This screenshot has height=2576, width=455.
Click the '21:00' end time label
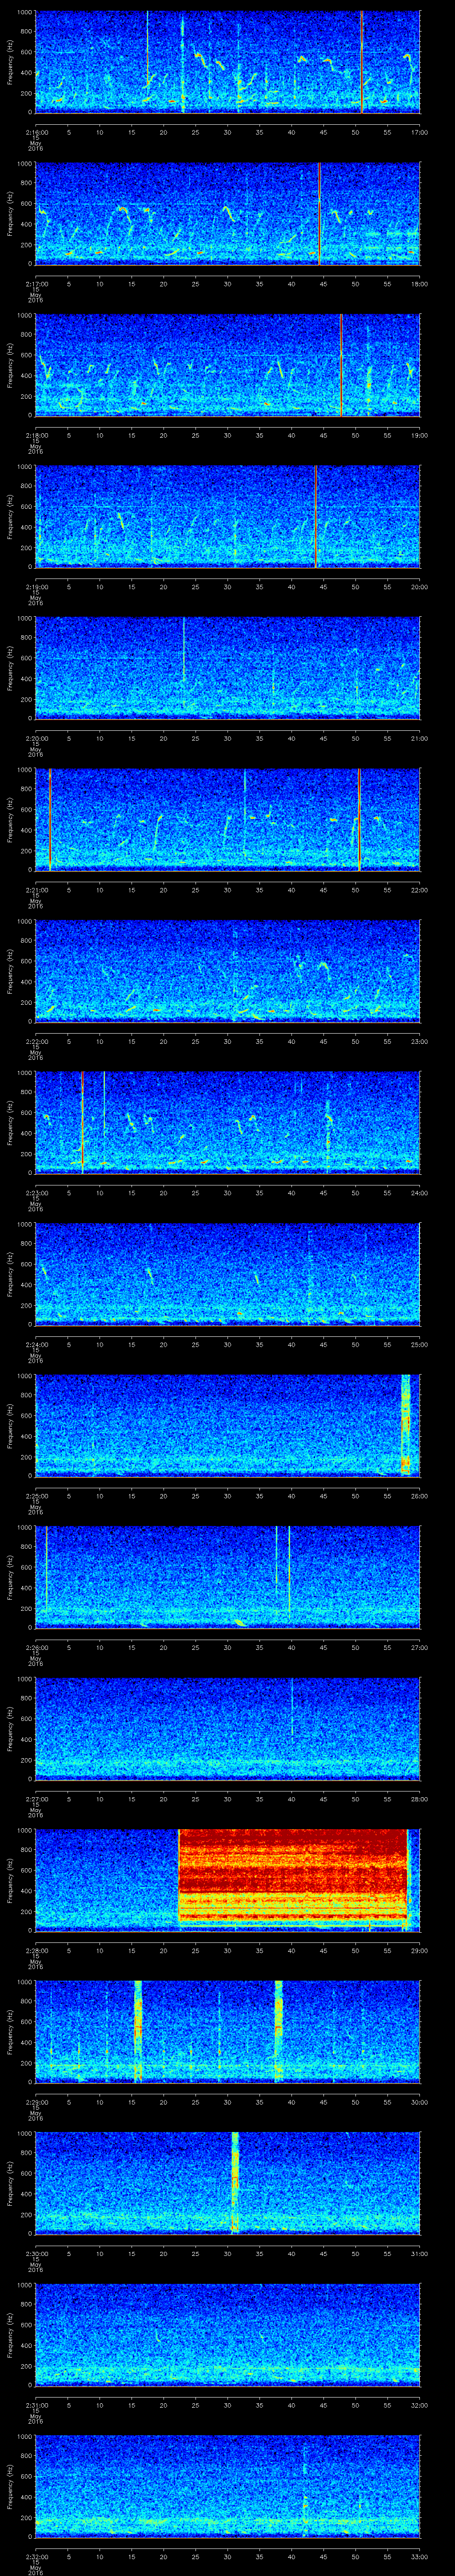coord(419,738)
